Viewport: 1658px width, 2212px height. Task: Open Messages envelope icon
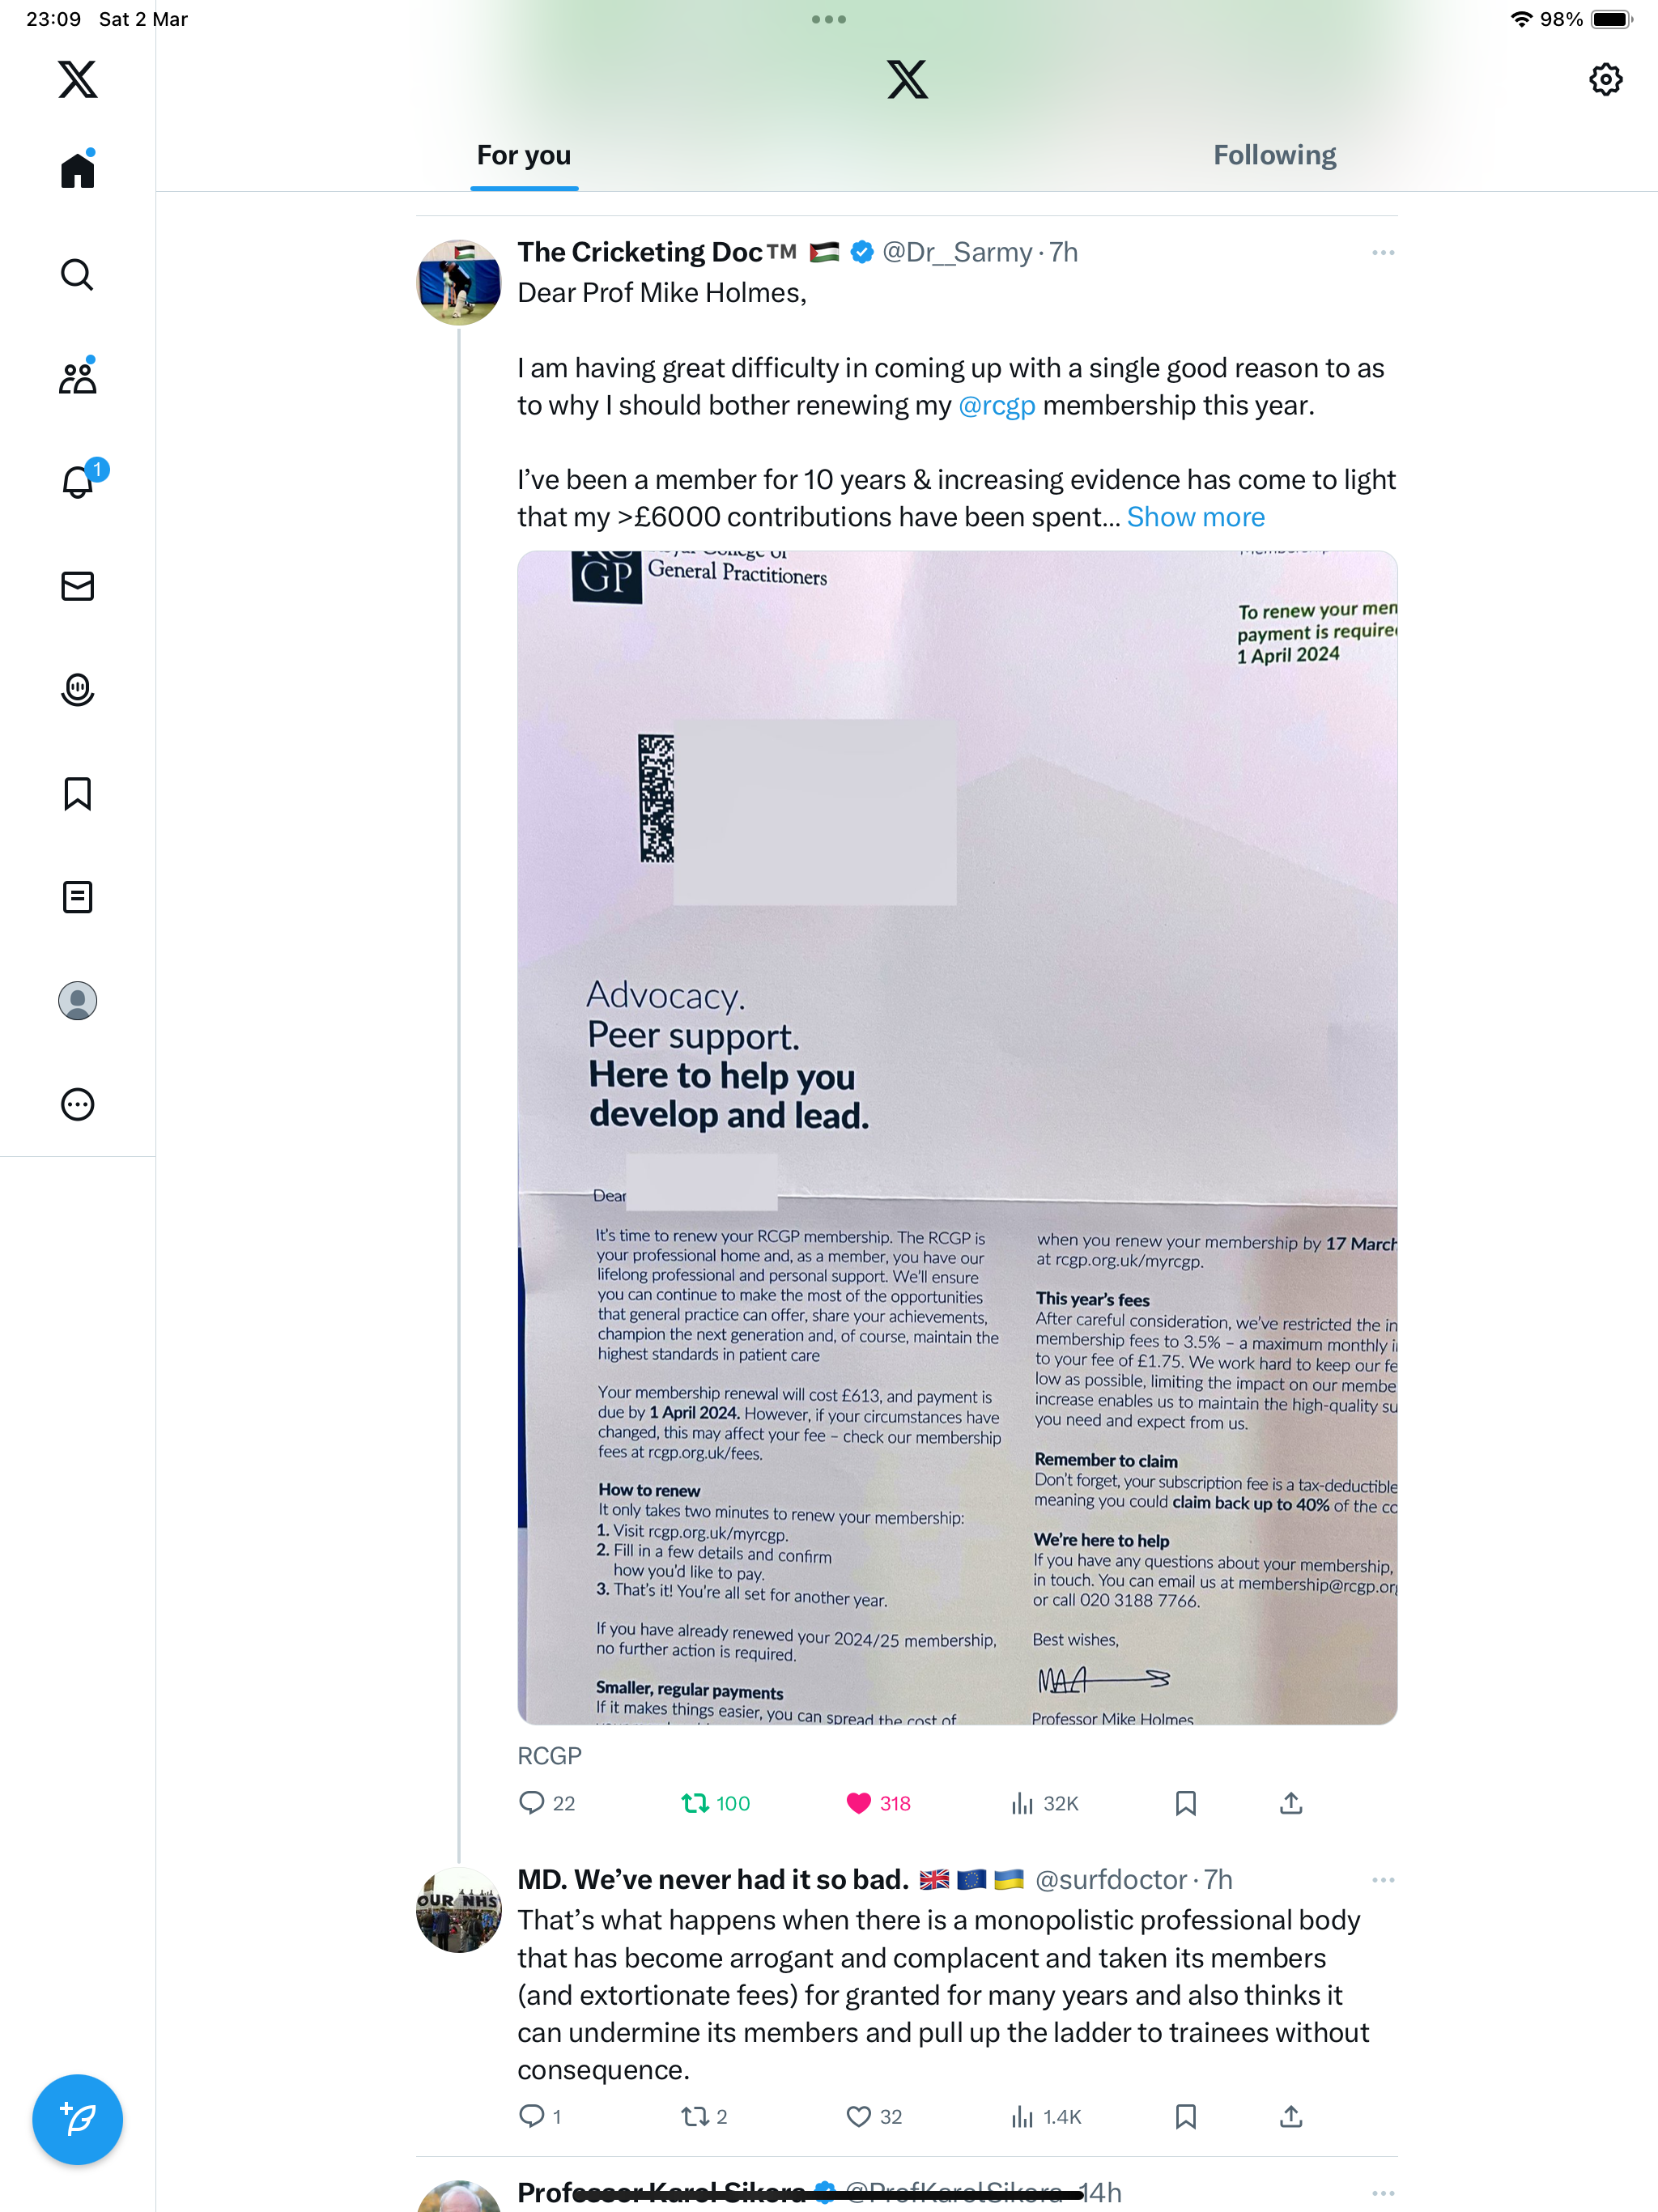pos(77,586)
